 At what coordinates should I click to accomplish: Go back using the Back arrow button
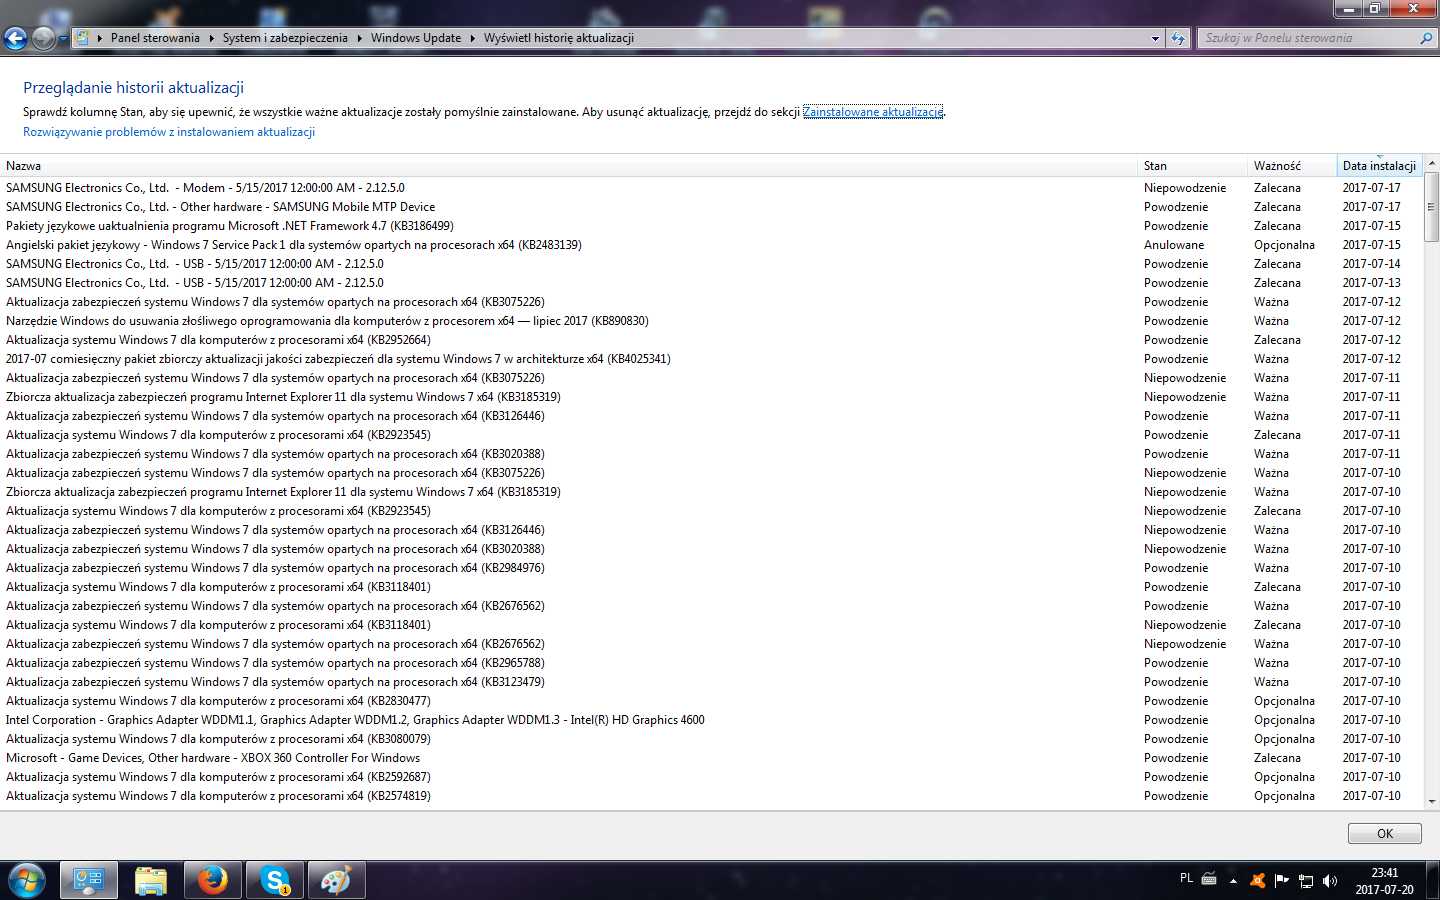pyautogui.click(x=15, y=38)
